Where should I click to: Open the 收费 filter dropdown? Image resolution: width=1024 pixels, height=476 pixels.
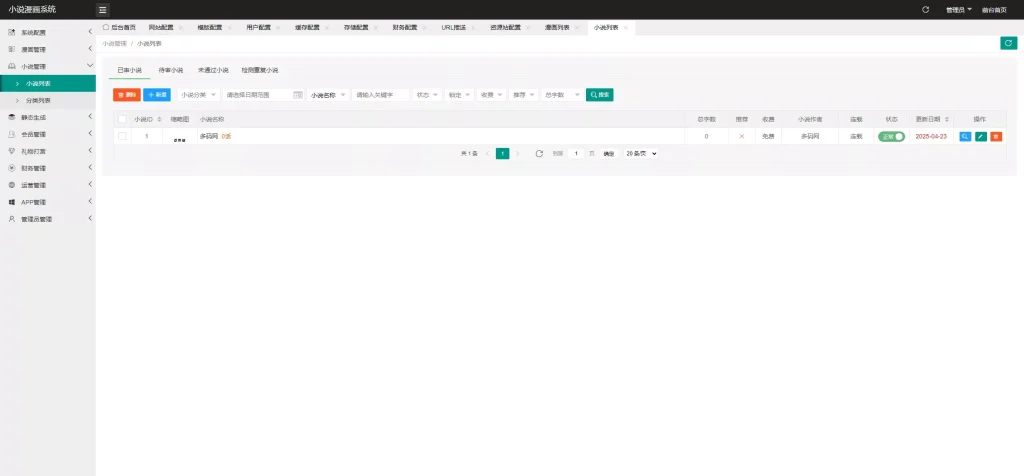pos(491,95)
